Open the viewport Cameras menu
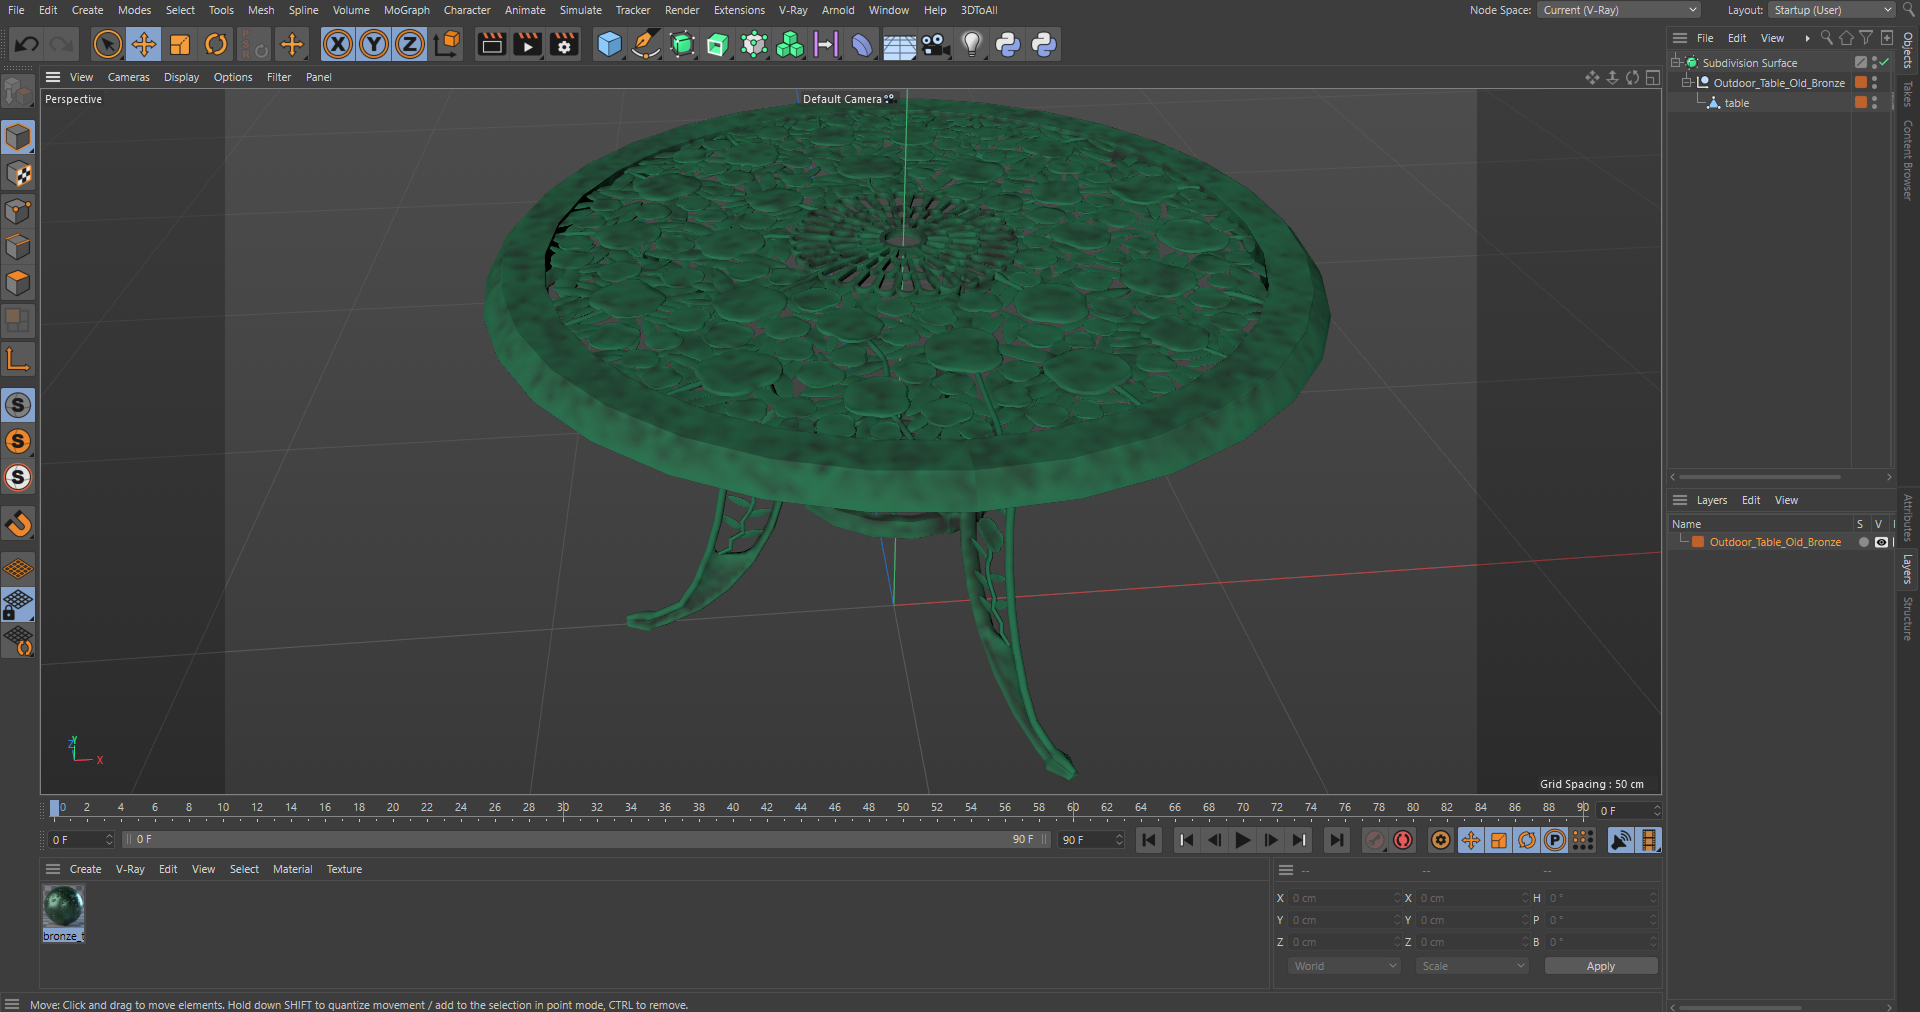 click(128, 77)
